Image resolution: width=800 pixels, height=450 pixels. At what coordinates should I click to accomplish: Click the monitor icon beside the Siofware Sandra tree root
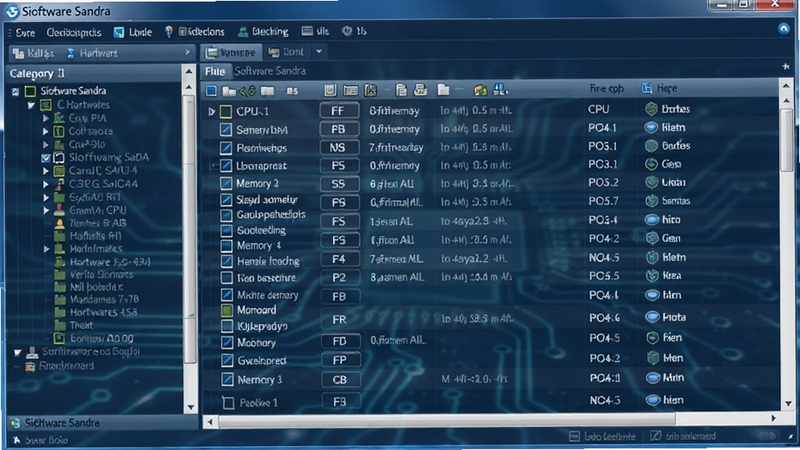tap(31, 91)
